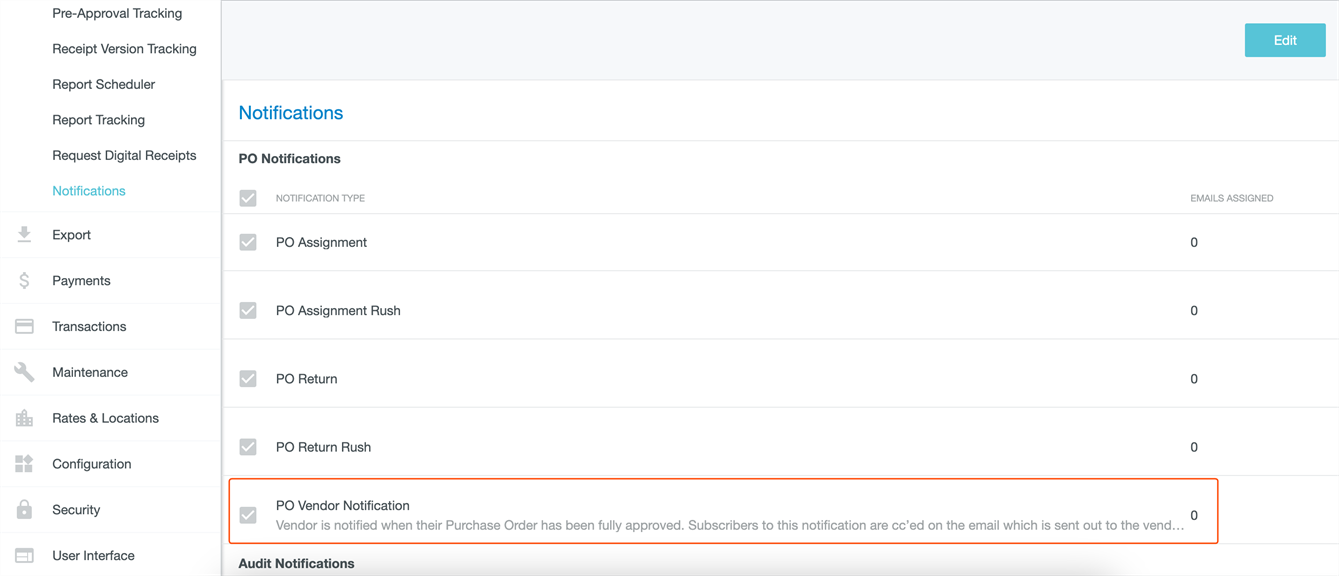Image resolution: width=1339 pixels, height=576 pixels.
Task: Click the Transactions credit card icon
Action: 24,326
